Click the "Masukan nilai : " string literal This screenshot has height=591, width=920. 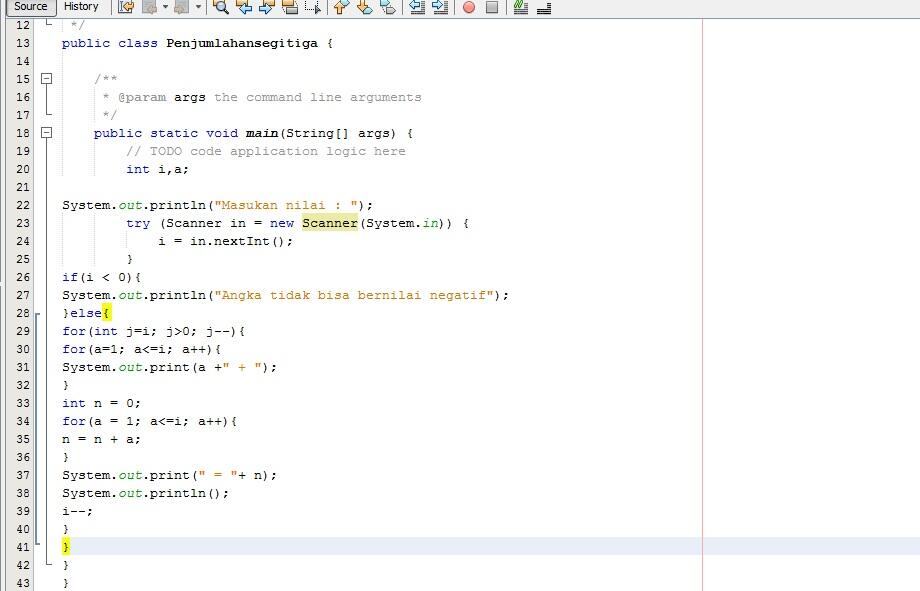coord(286,205)
